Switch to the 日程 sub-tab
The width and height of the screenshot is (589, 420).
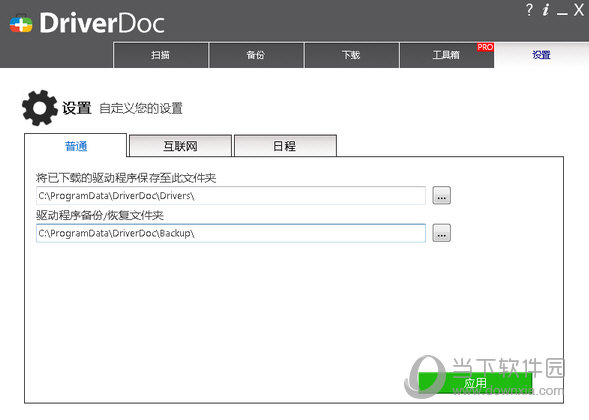(285, 146)
